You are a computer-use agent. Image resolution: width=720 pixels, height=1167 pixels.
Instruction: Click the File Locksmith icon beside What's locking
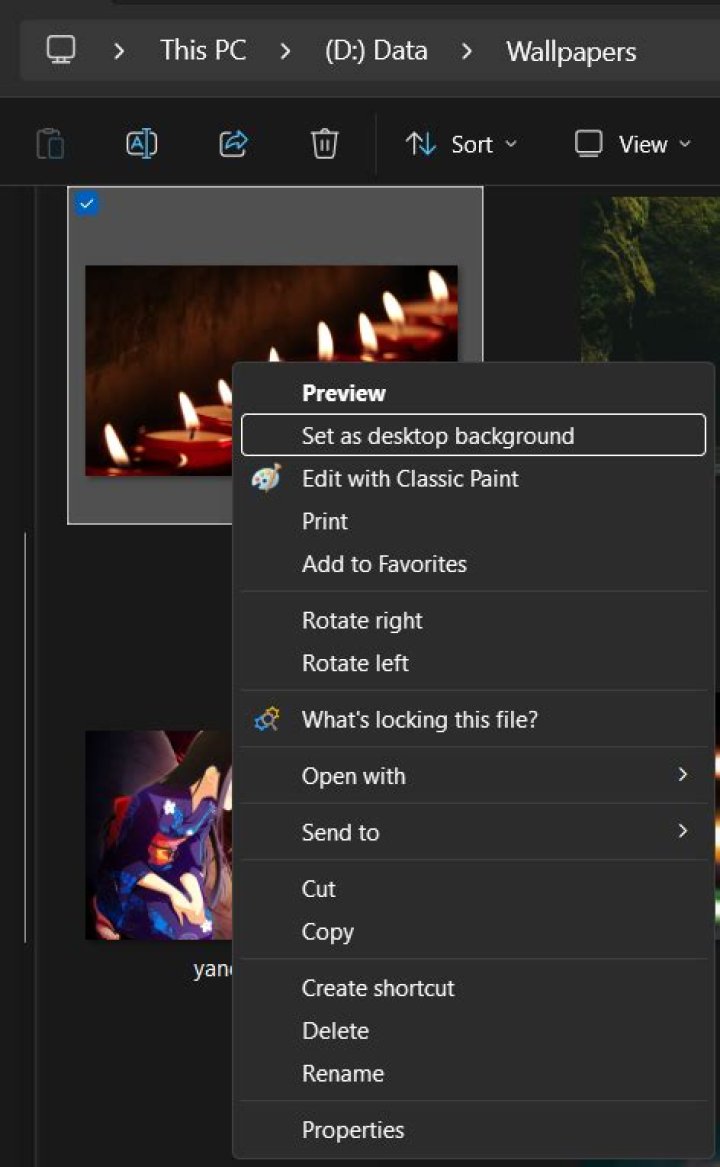click(x=267, y=720)
